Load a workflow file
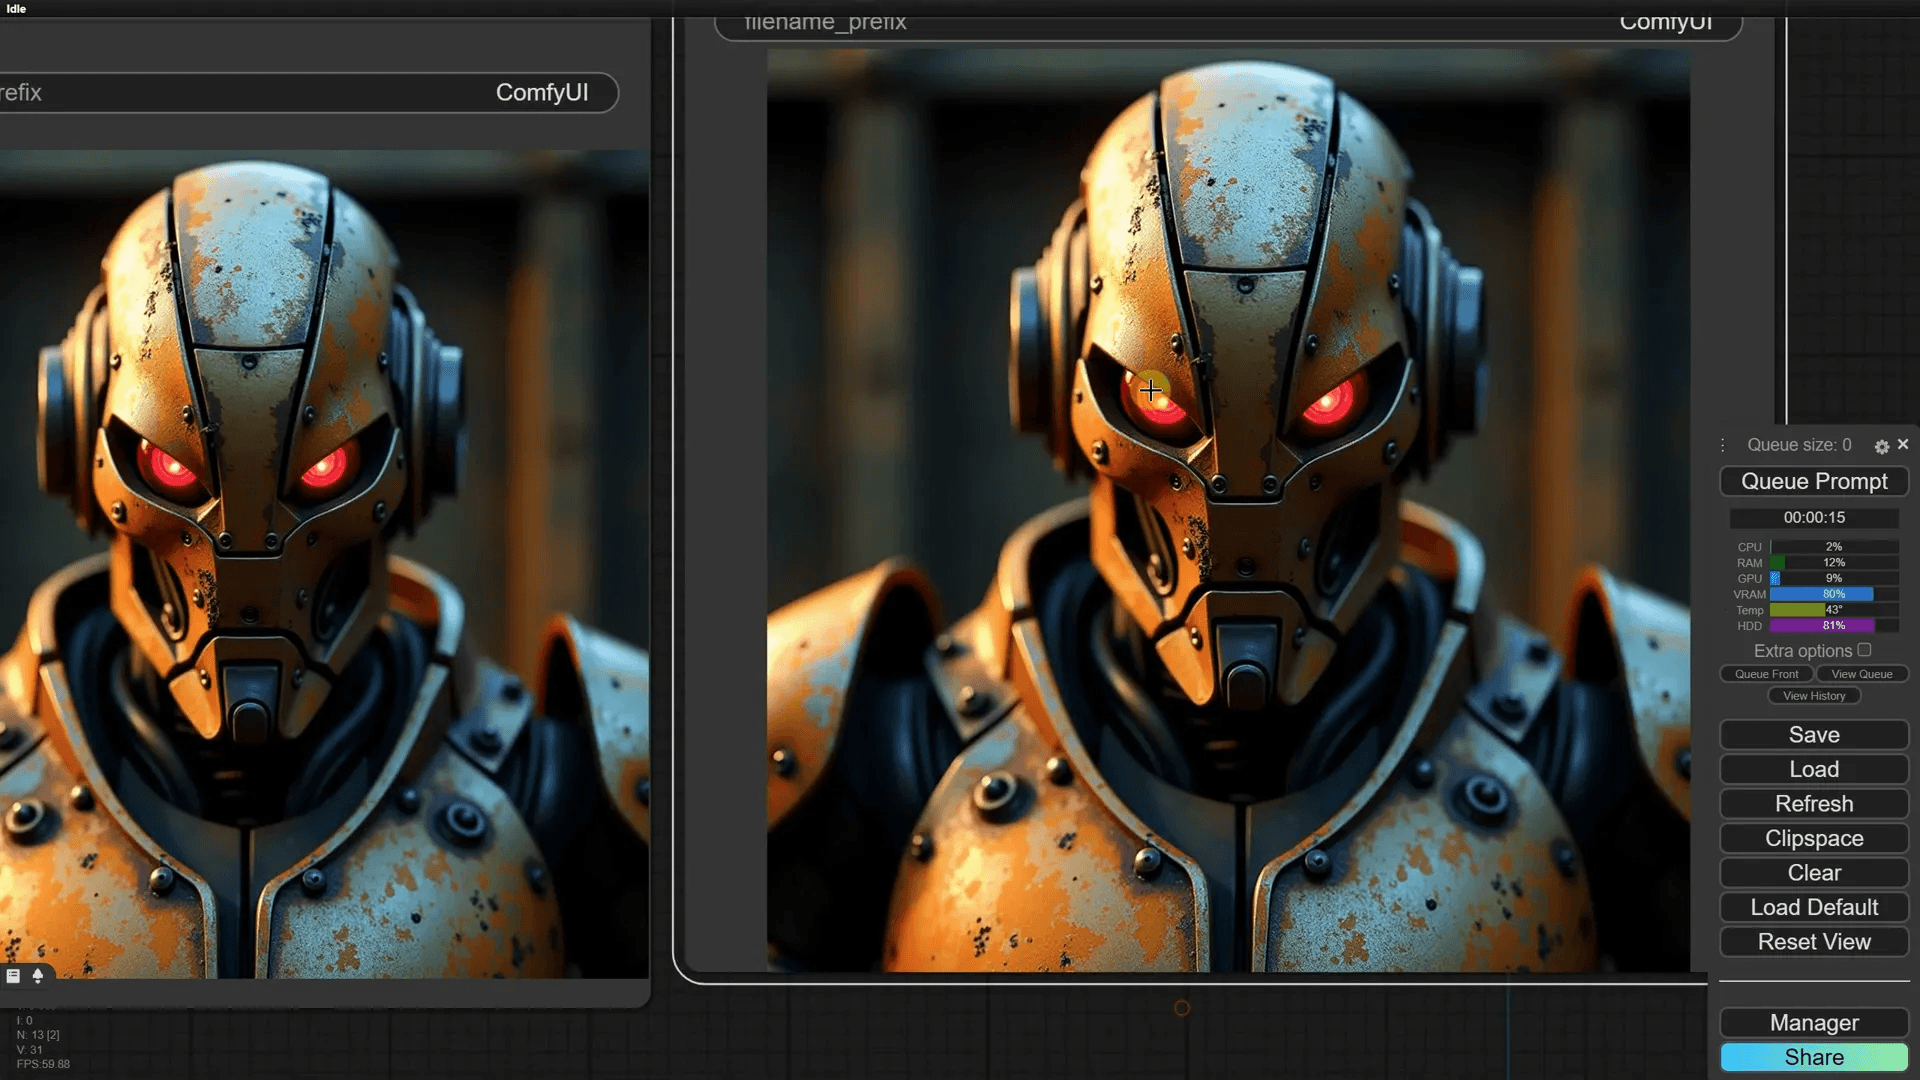The height and width of the screenshot is (1080, 1920). (x=1814, y=769)
